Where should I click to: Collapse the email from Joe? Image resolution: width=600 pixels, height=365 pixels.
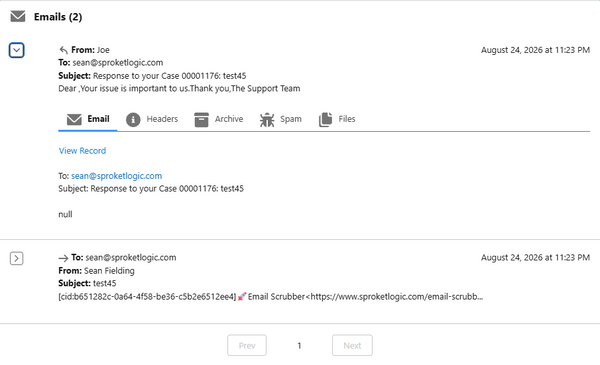coord(16,50)
